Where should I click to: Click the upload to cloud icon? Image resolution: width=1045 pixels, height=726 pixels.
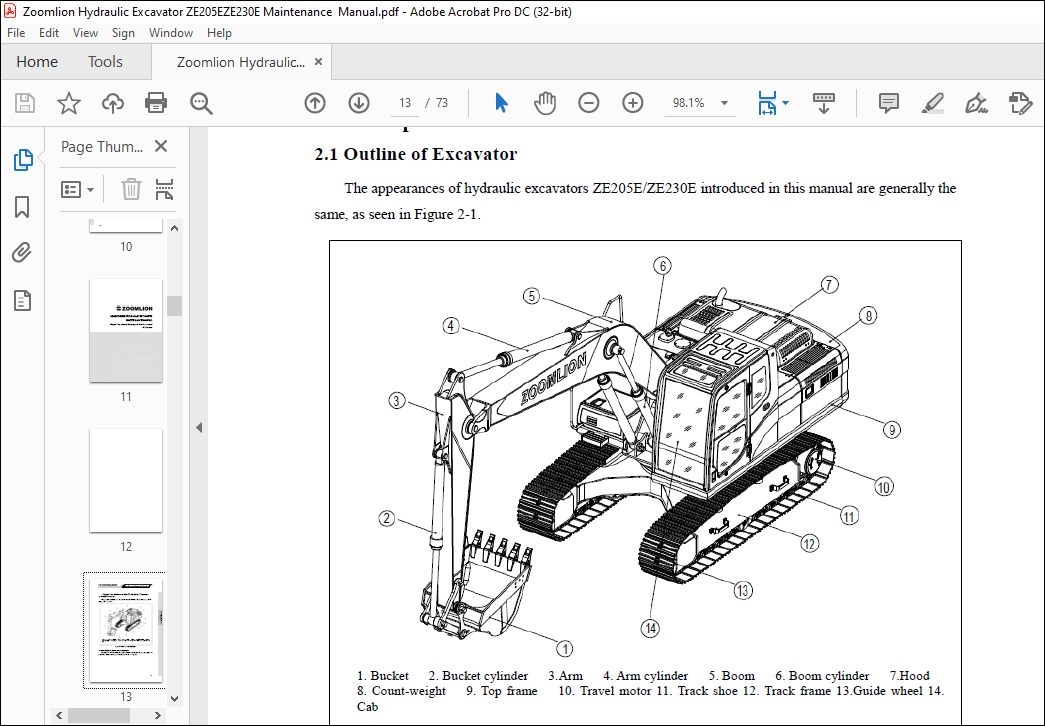pos(113,103)
